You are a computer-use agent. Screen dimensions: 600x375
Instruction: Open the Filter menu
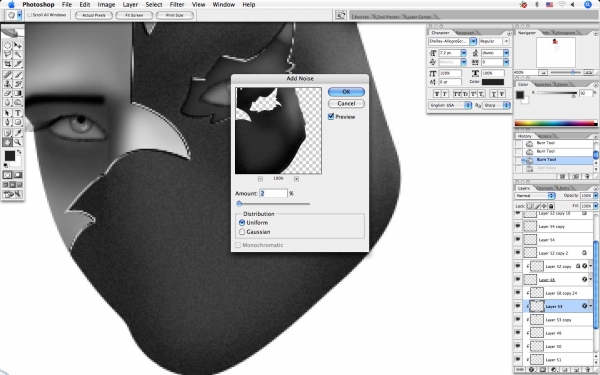pyautogui.click(x=177, y=5)
